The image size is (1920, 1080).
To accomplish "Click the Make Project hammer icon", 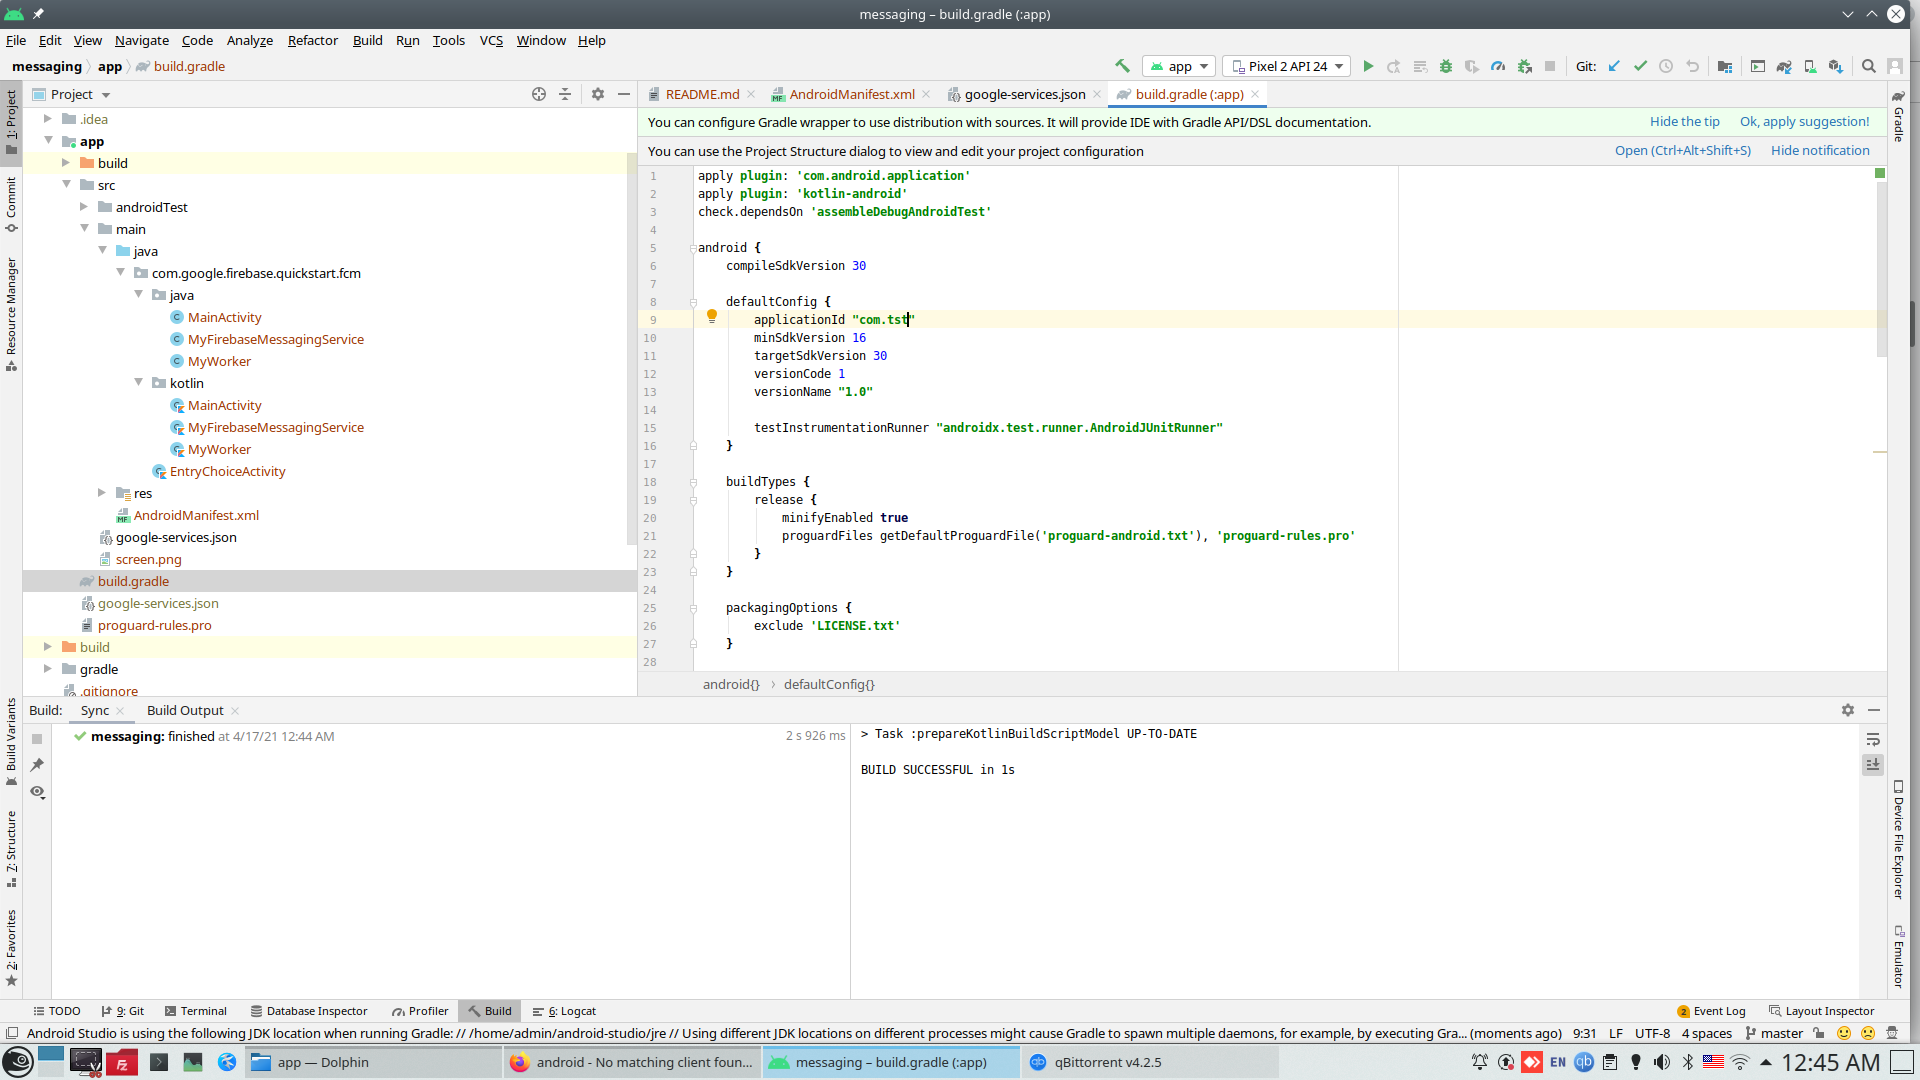I will 1122,66.
